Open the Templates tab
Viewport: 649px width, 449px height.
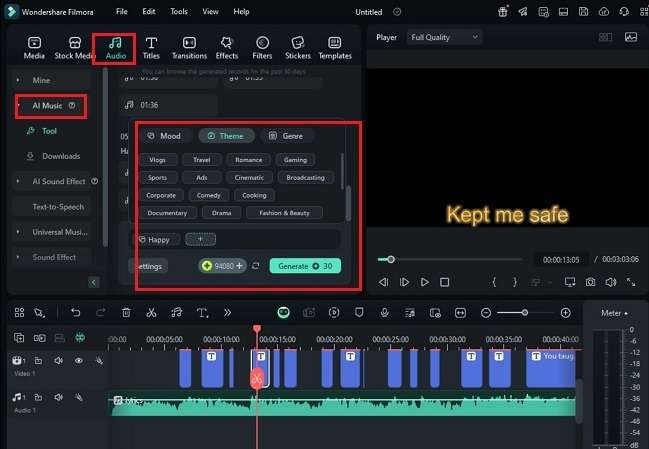335,48
